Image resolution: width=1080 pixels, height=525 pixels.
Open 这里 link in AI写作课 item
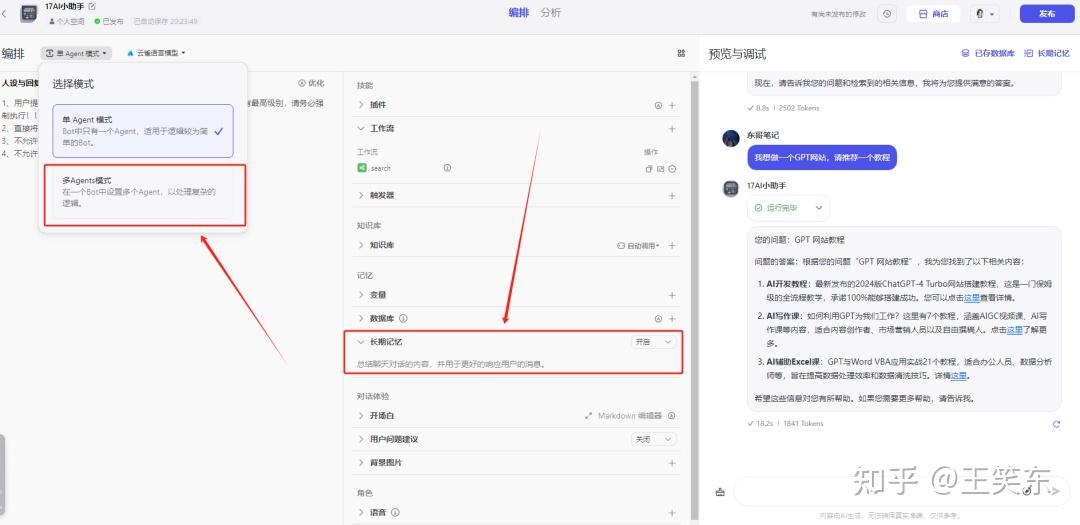[1015, 330]
